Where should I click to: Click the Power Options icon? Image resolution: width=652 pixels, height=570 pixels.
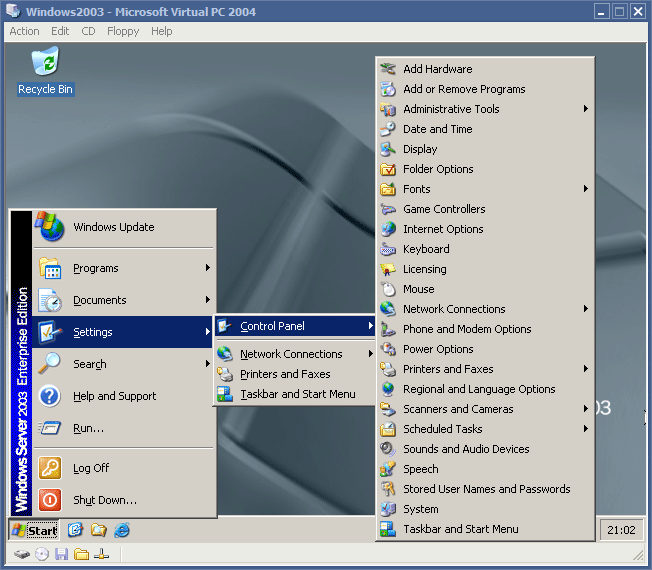point(388,349)
